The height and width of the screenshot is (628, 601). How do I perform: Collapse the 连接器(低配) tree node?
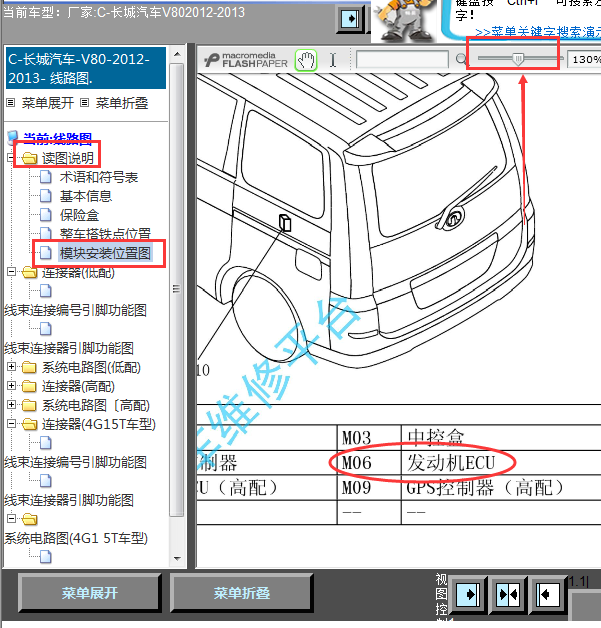tap(11, 272)
